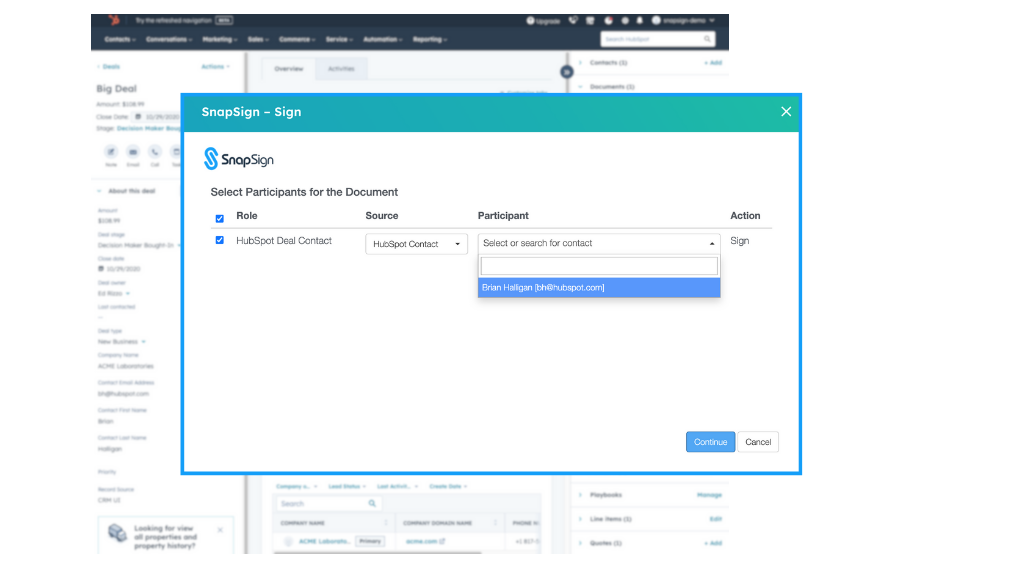Viewport: 1016px width, 571px height.
Task: Sort by the Company Name column header
Action: point(303,523)
